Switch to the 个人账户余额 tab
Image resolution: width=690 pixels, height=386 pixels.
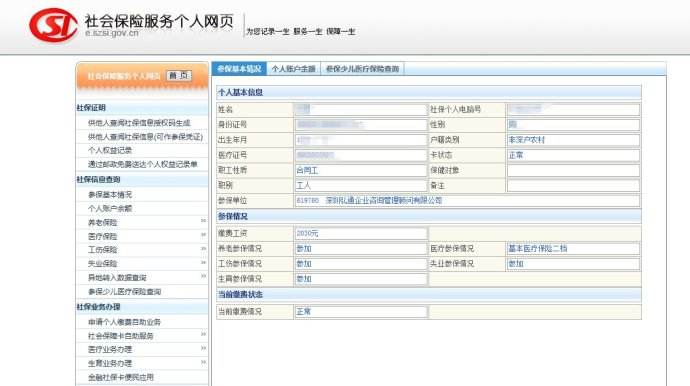tap(294, 69)
